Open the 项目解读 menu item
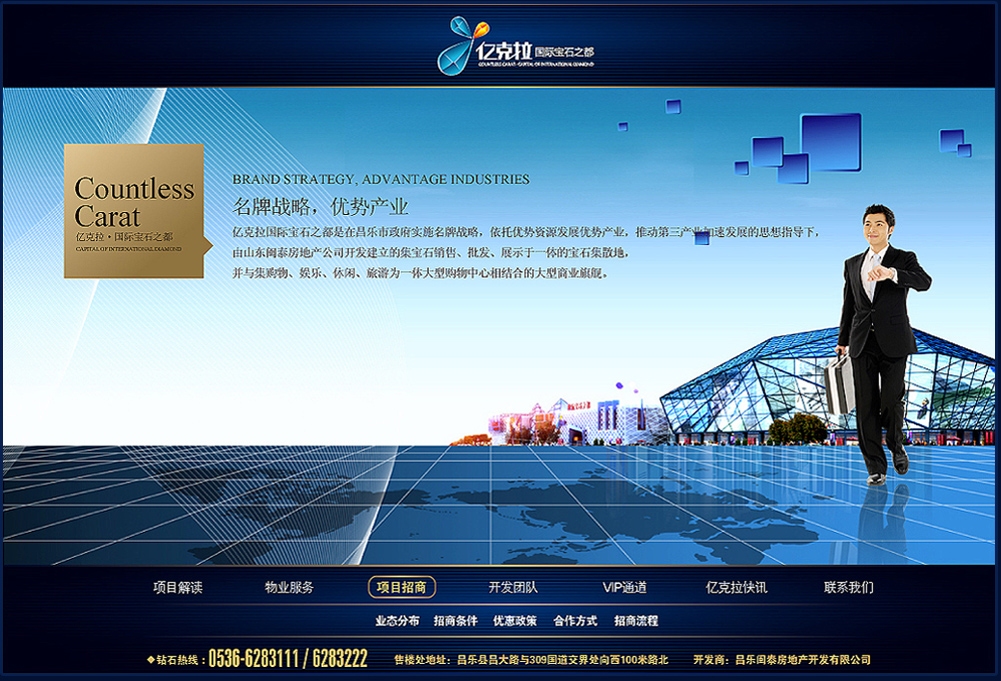The image size is (1001, 681). pyautogui.click(x=178, y=587)
